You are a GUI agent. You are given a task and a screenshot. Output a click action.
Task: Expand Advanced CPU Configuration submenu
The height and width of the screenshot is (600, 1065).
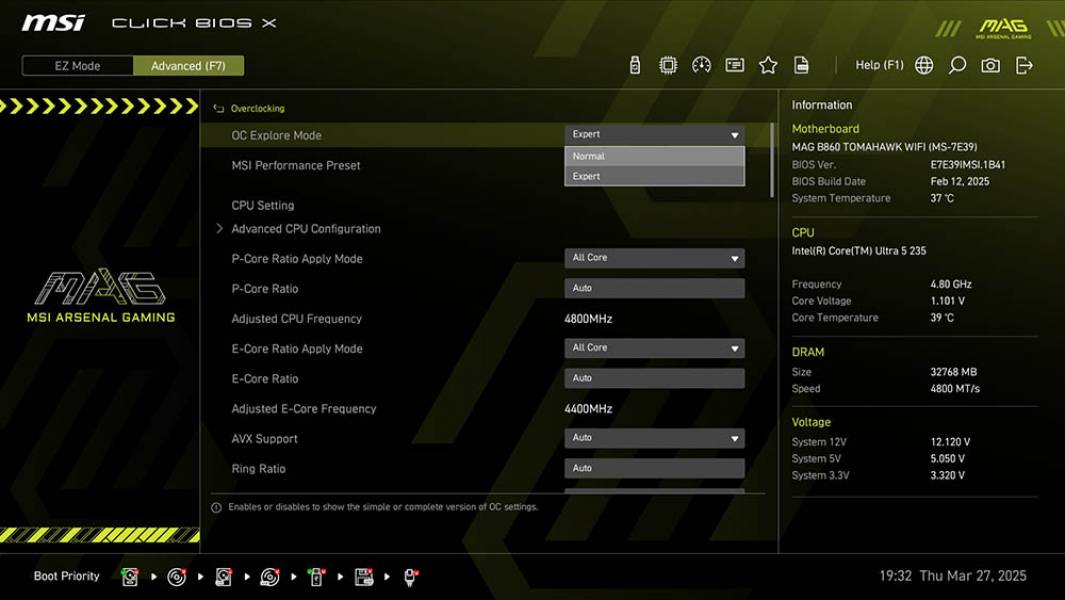point(306,229)
